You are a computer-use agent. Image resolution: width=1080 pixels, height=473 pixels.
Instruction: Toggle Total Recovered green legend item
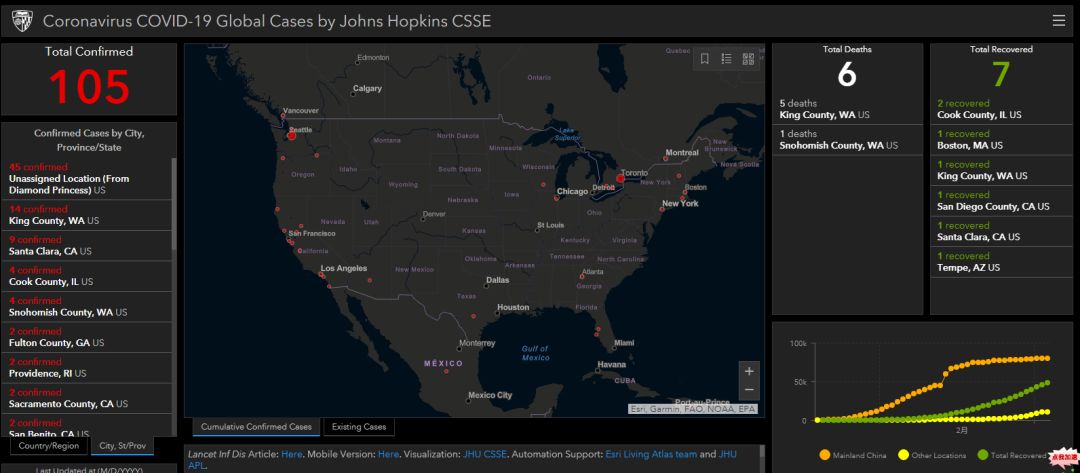pos(1012,455)
